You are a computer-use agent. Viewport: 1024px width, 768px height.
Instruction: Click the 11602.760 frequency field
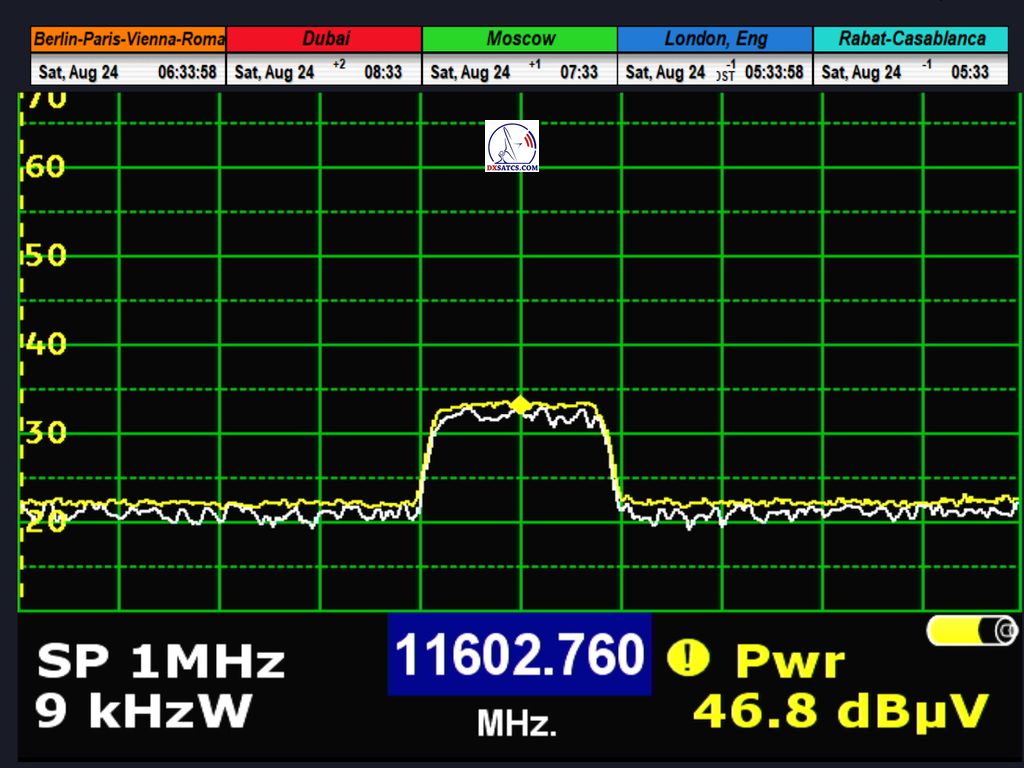point(519,655)
